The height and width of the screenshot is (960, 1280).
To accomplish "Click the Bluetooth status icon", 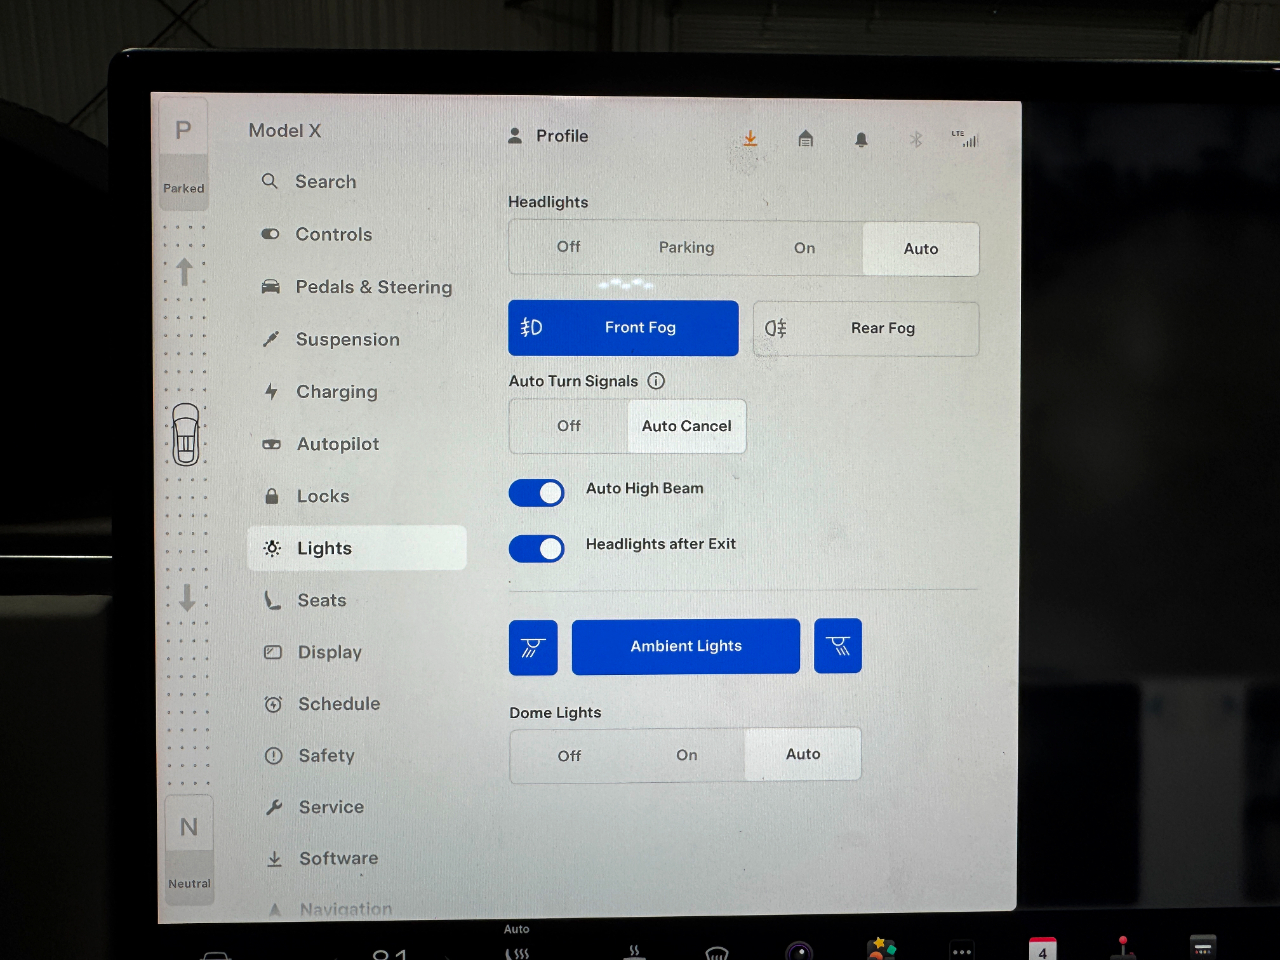I will point(915,140).
